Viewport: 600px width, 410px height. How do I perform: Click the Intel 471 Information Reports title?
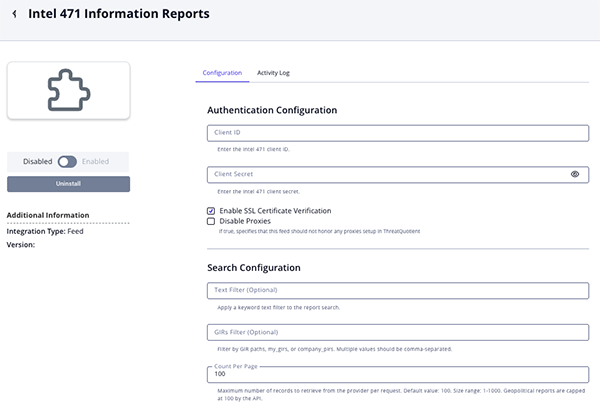[x=119, y=14]
